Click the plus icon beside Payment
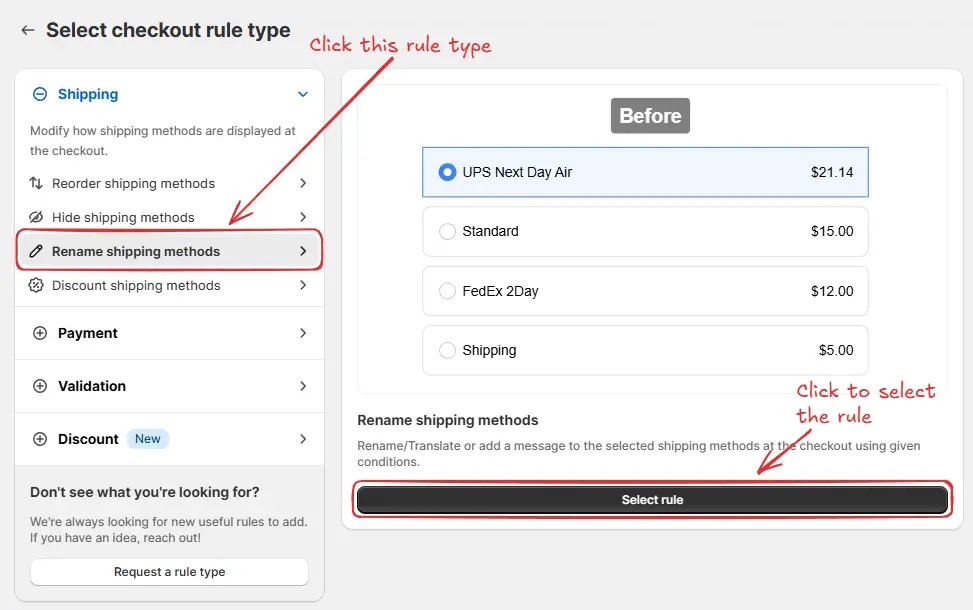The image size is (973, 610). click(x=40, y=333)
